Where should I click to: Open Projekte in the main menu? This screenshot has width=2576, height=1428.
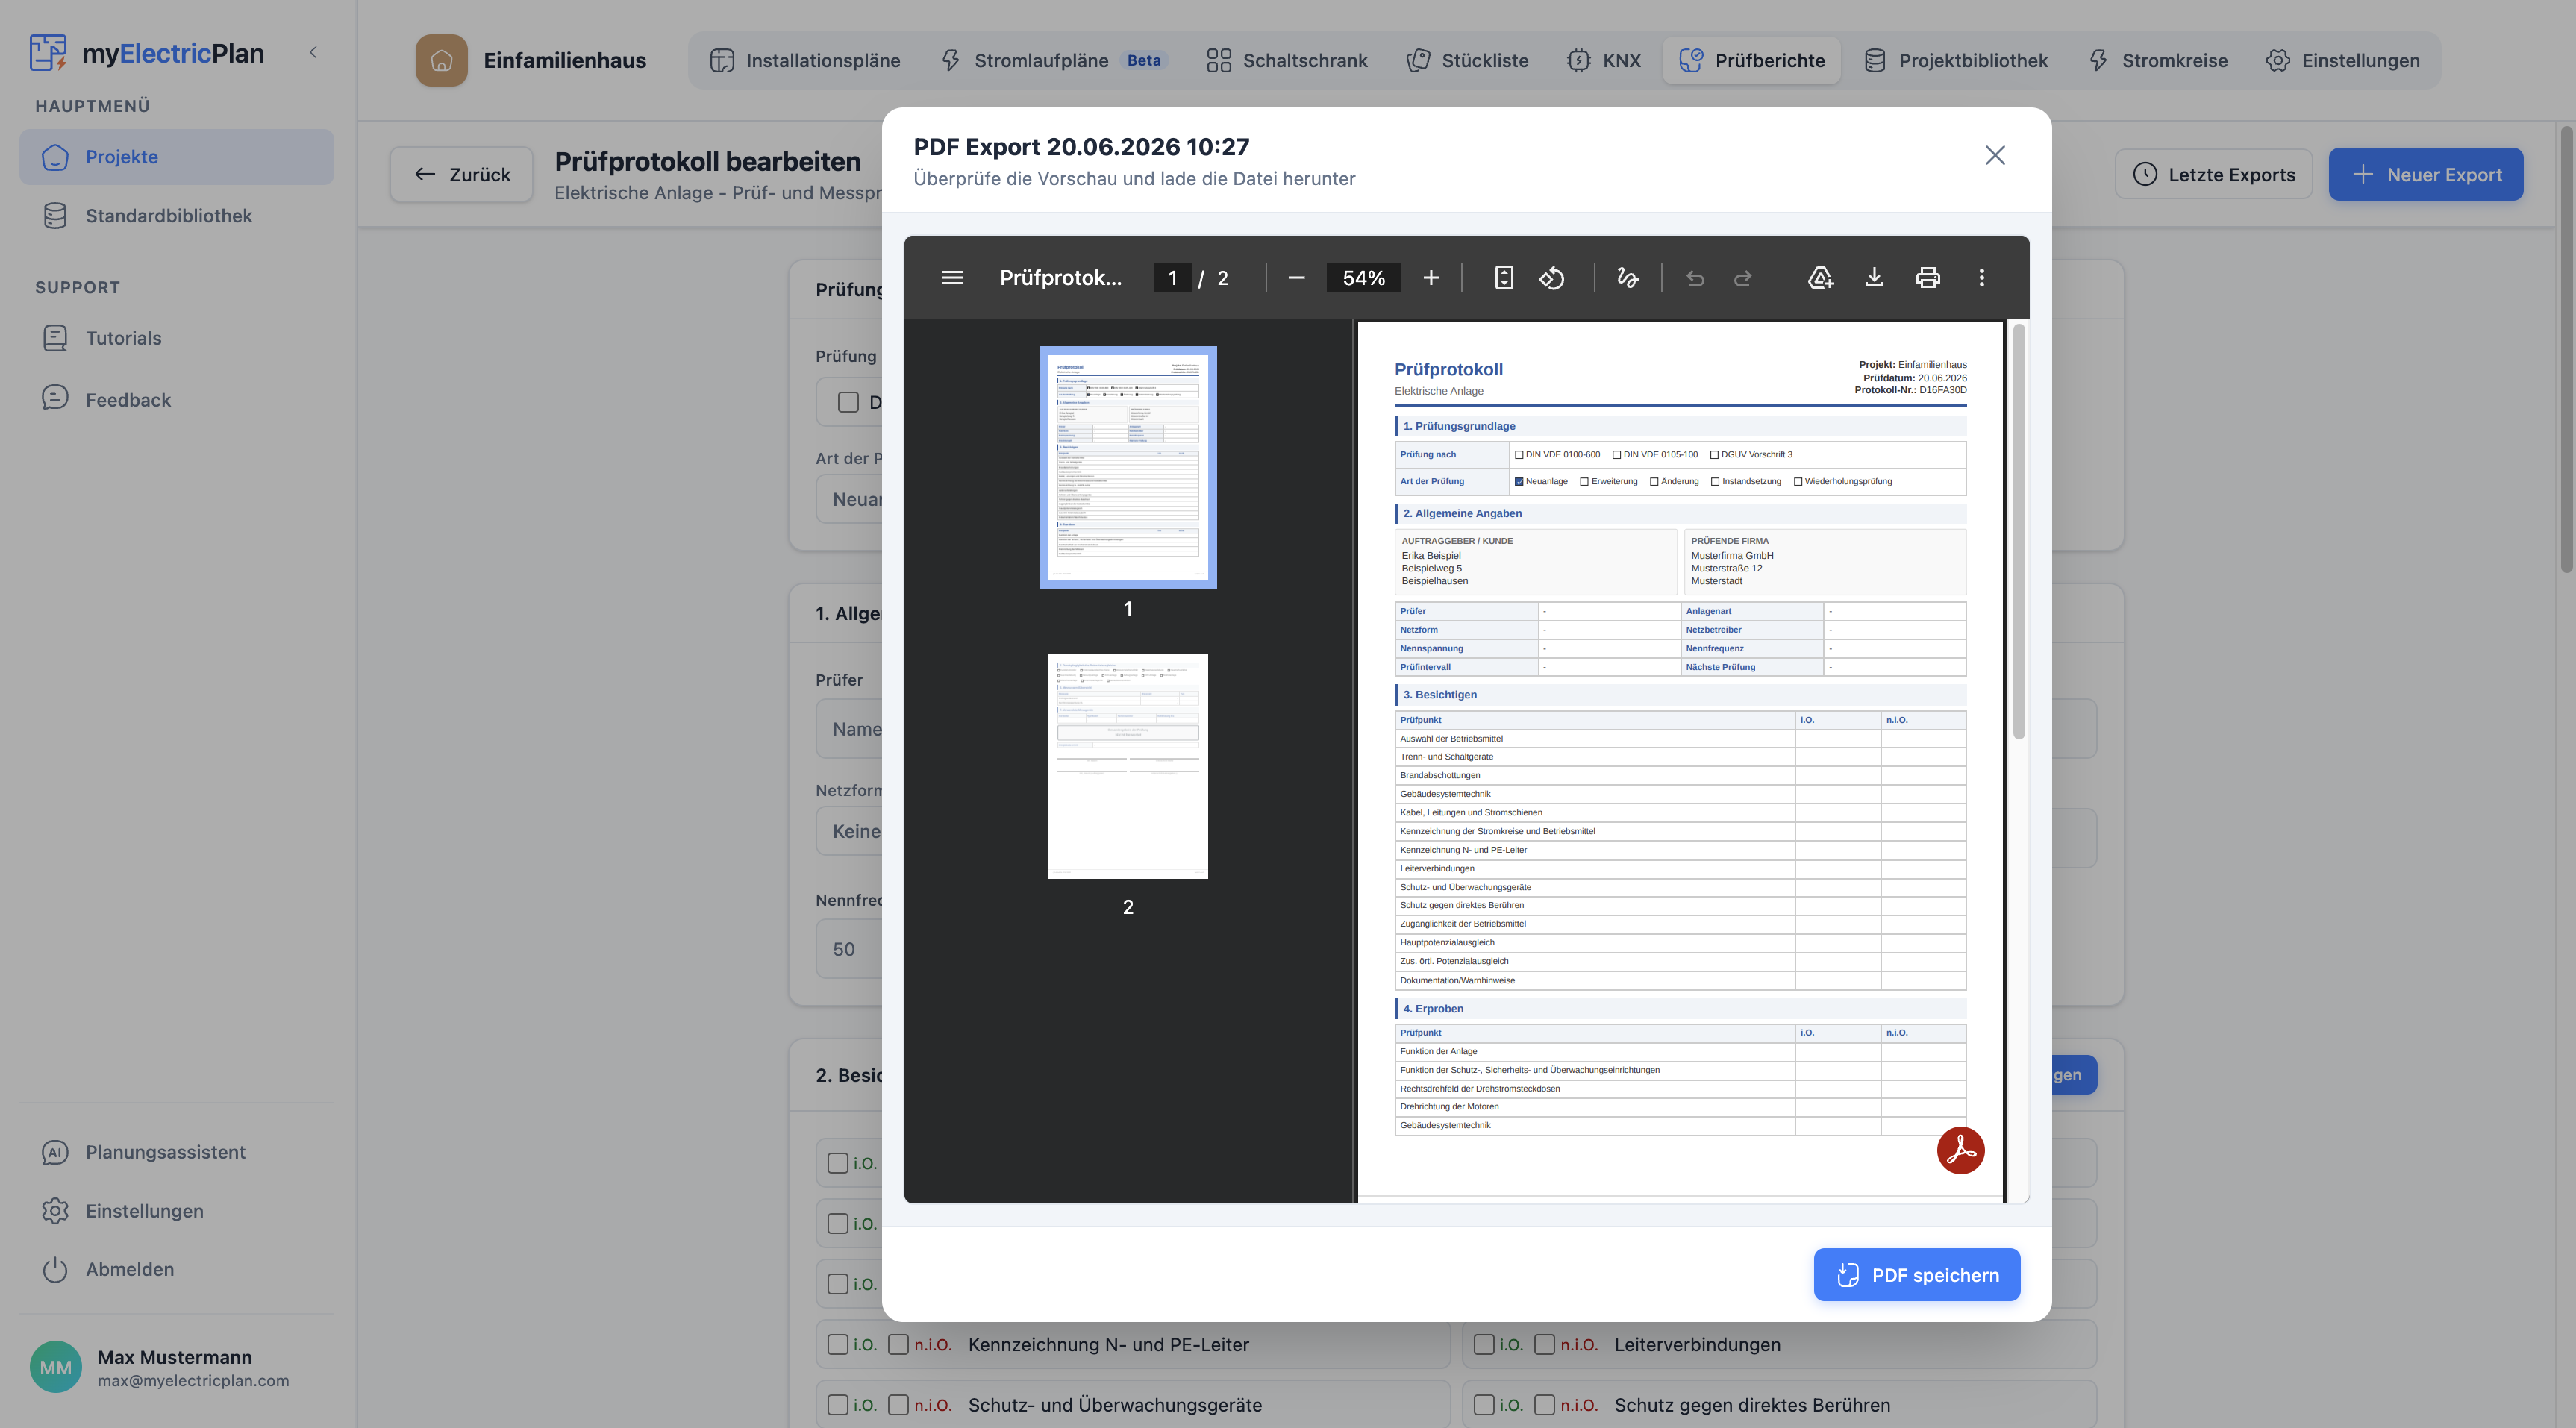click(x=176, y=157)
